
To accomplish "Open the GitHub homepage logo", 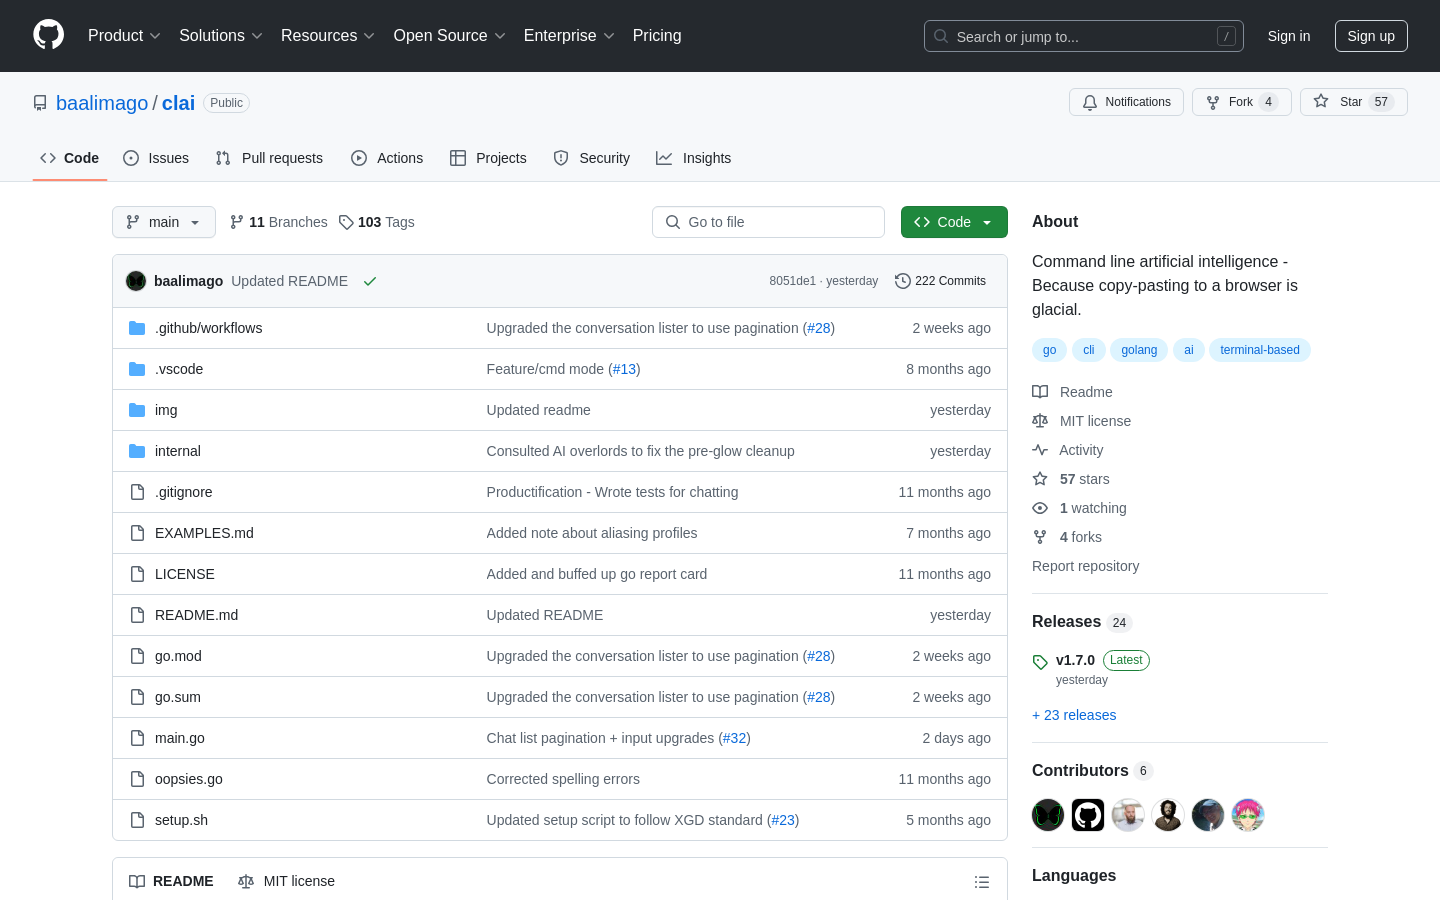I will pos(48,35).
